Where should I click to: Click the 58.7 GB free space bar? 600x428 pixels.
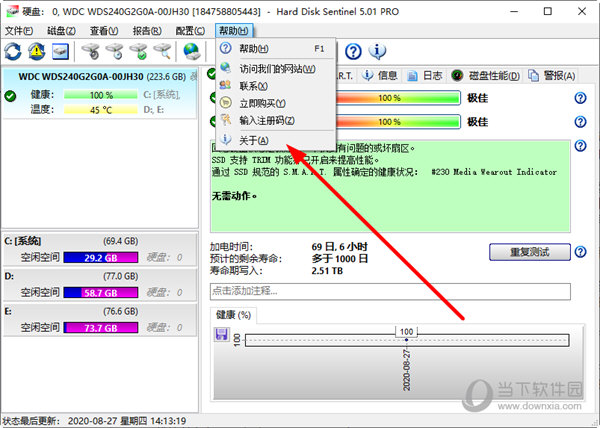tap(101, 293)
